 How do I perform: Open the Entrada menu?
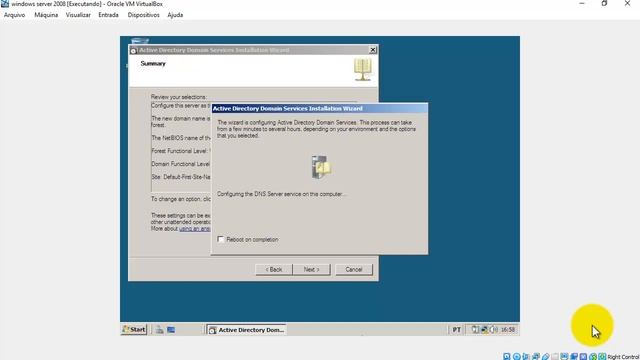point(108,15)
